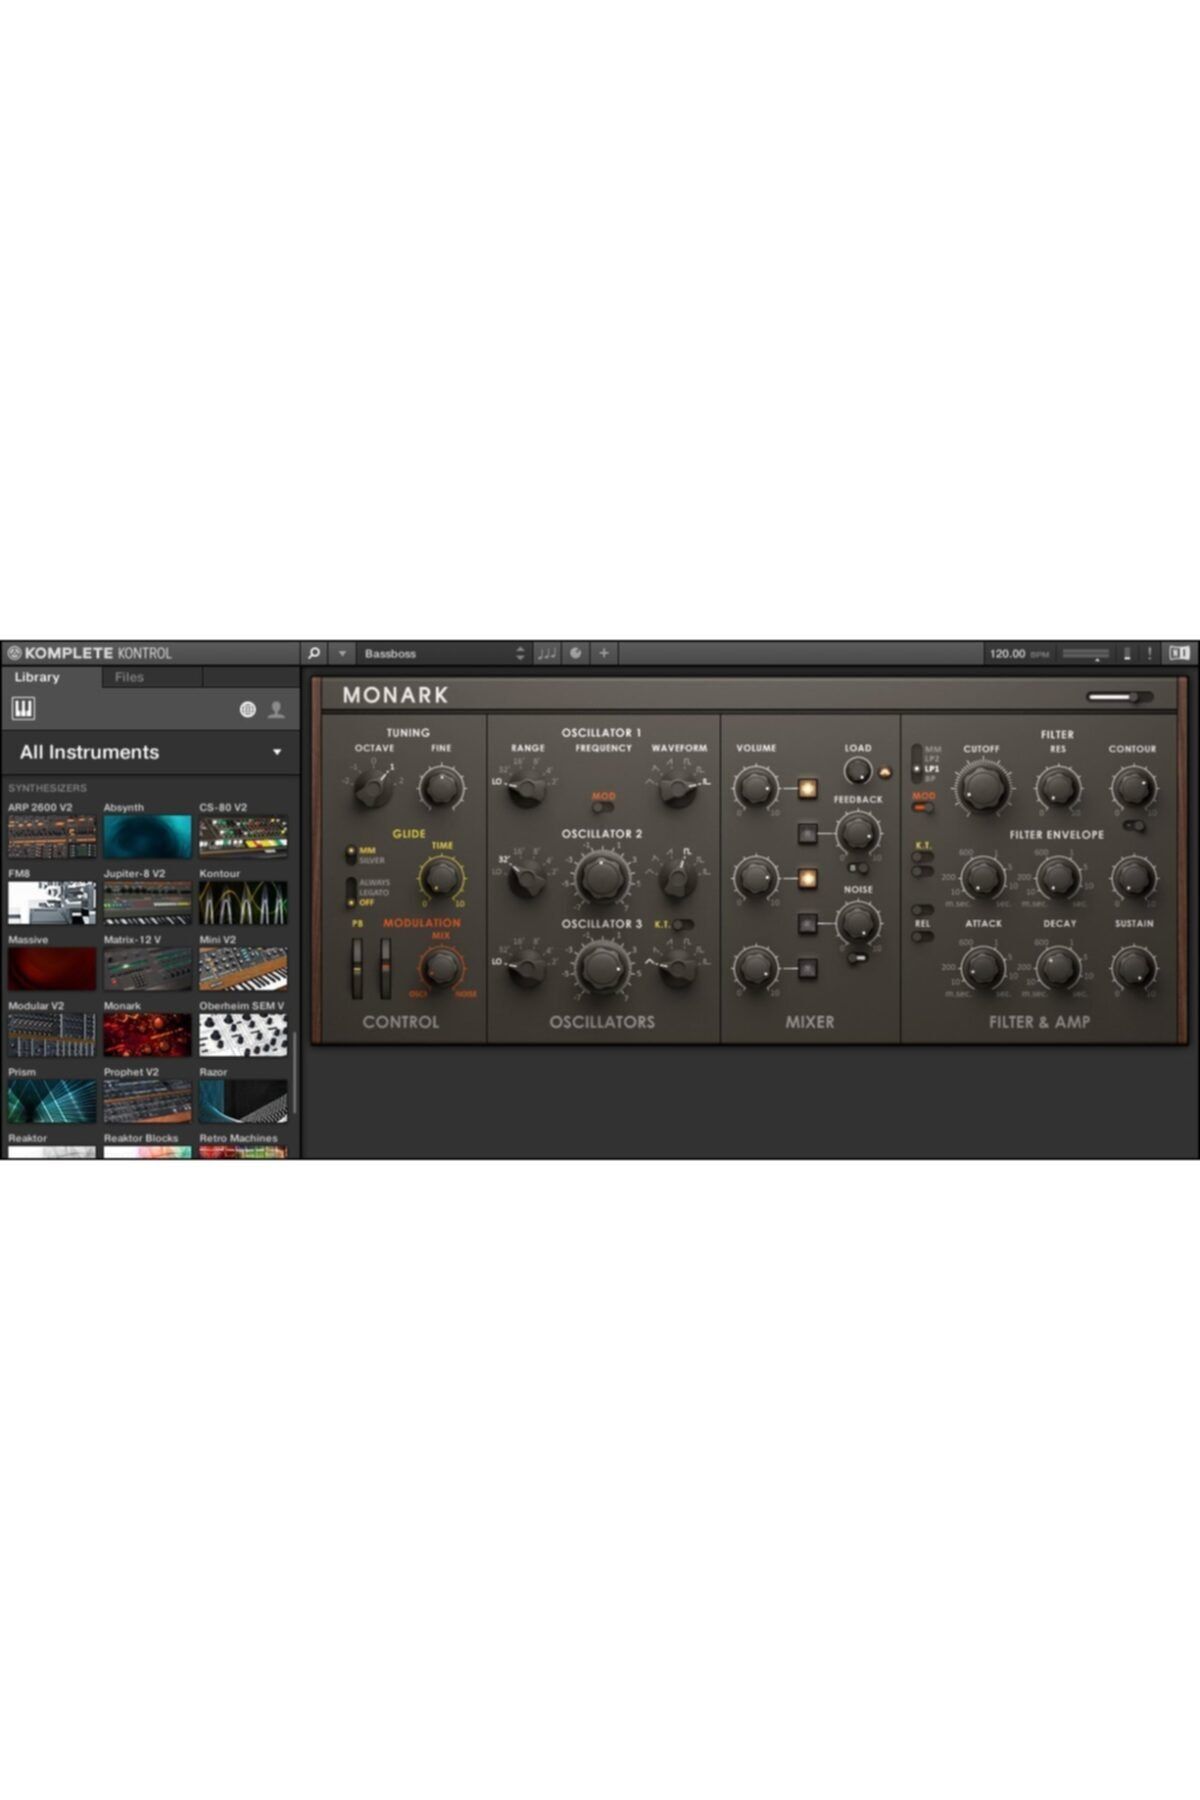Toggle the switch under the Noise knob
1200x1800 pixels.
tap(857, 957)
